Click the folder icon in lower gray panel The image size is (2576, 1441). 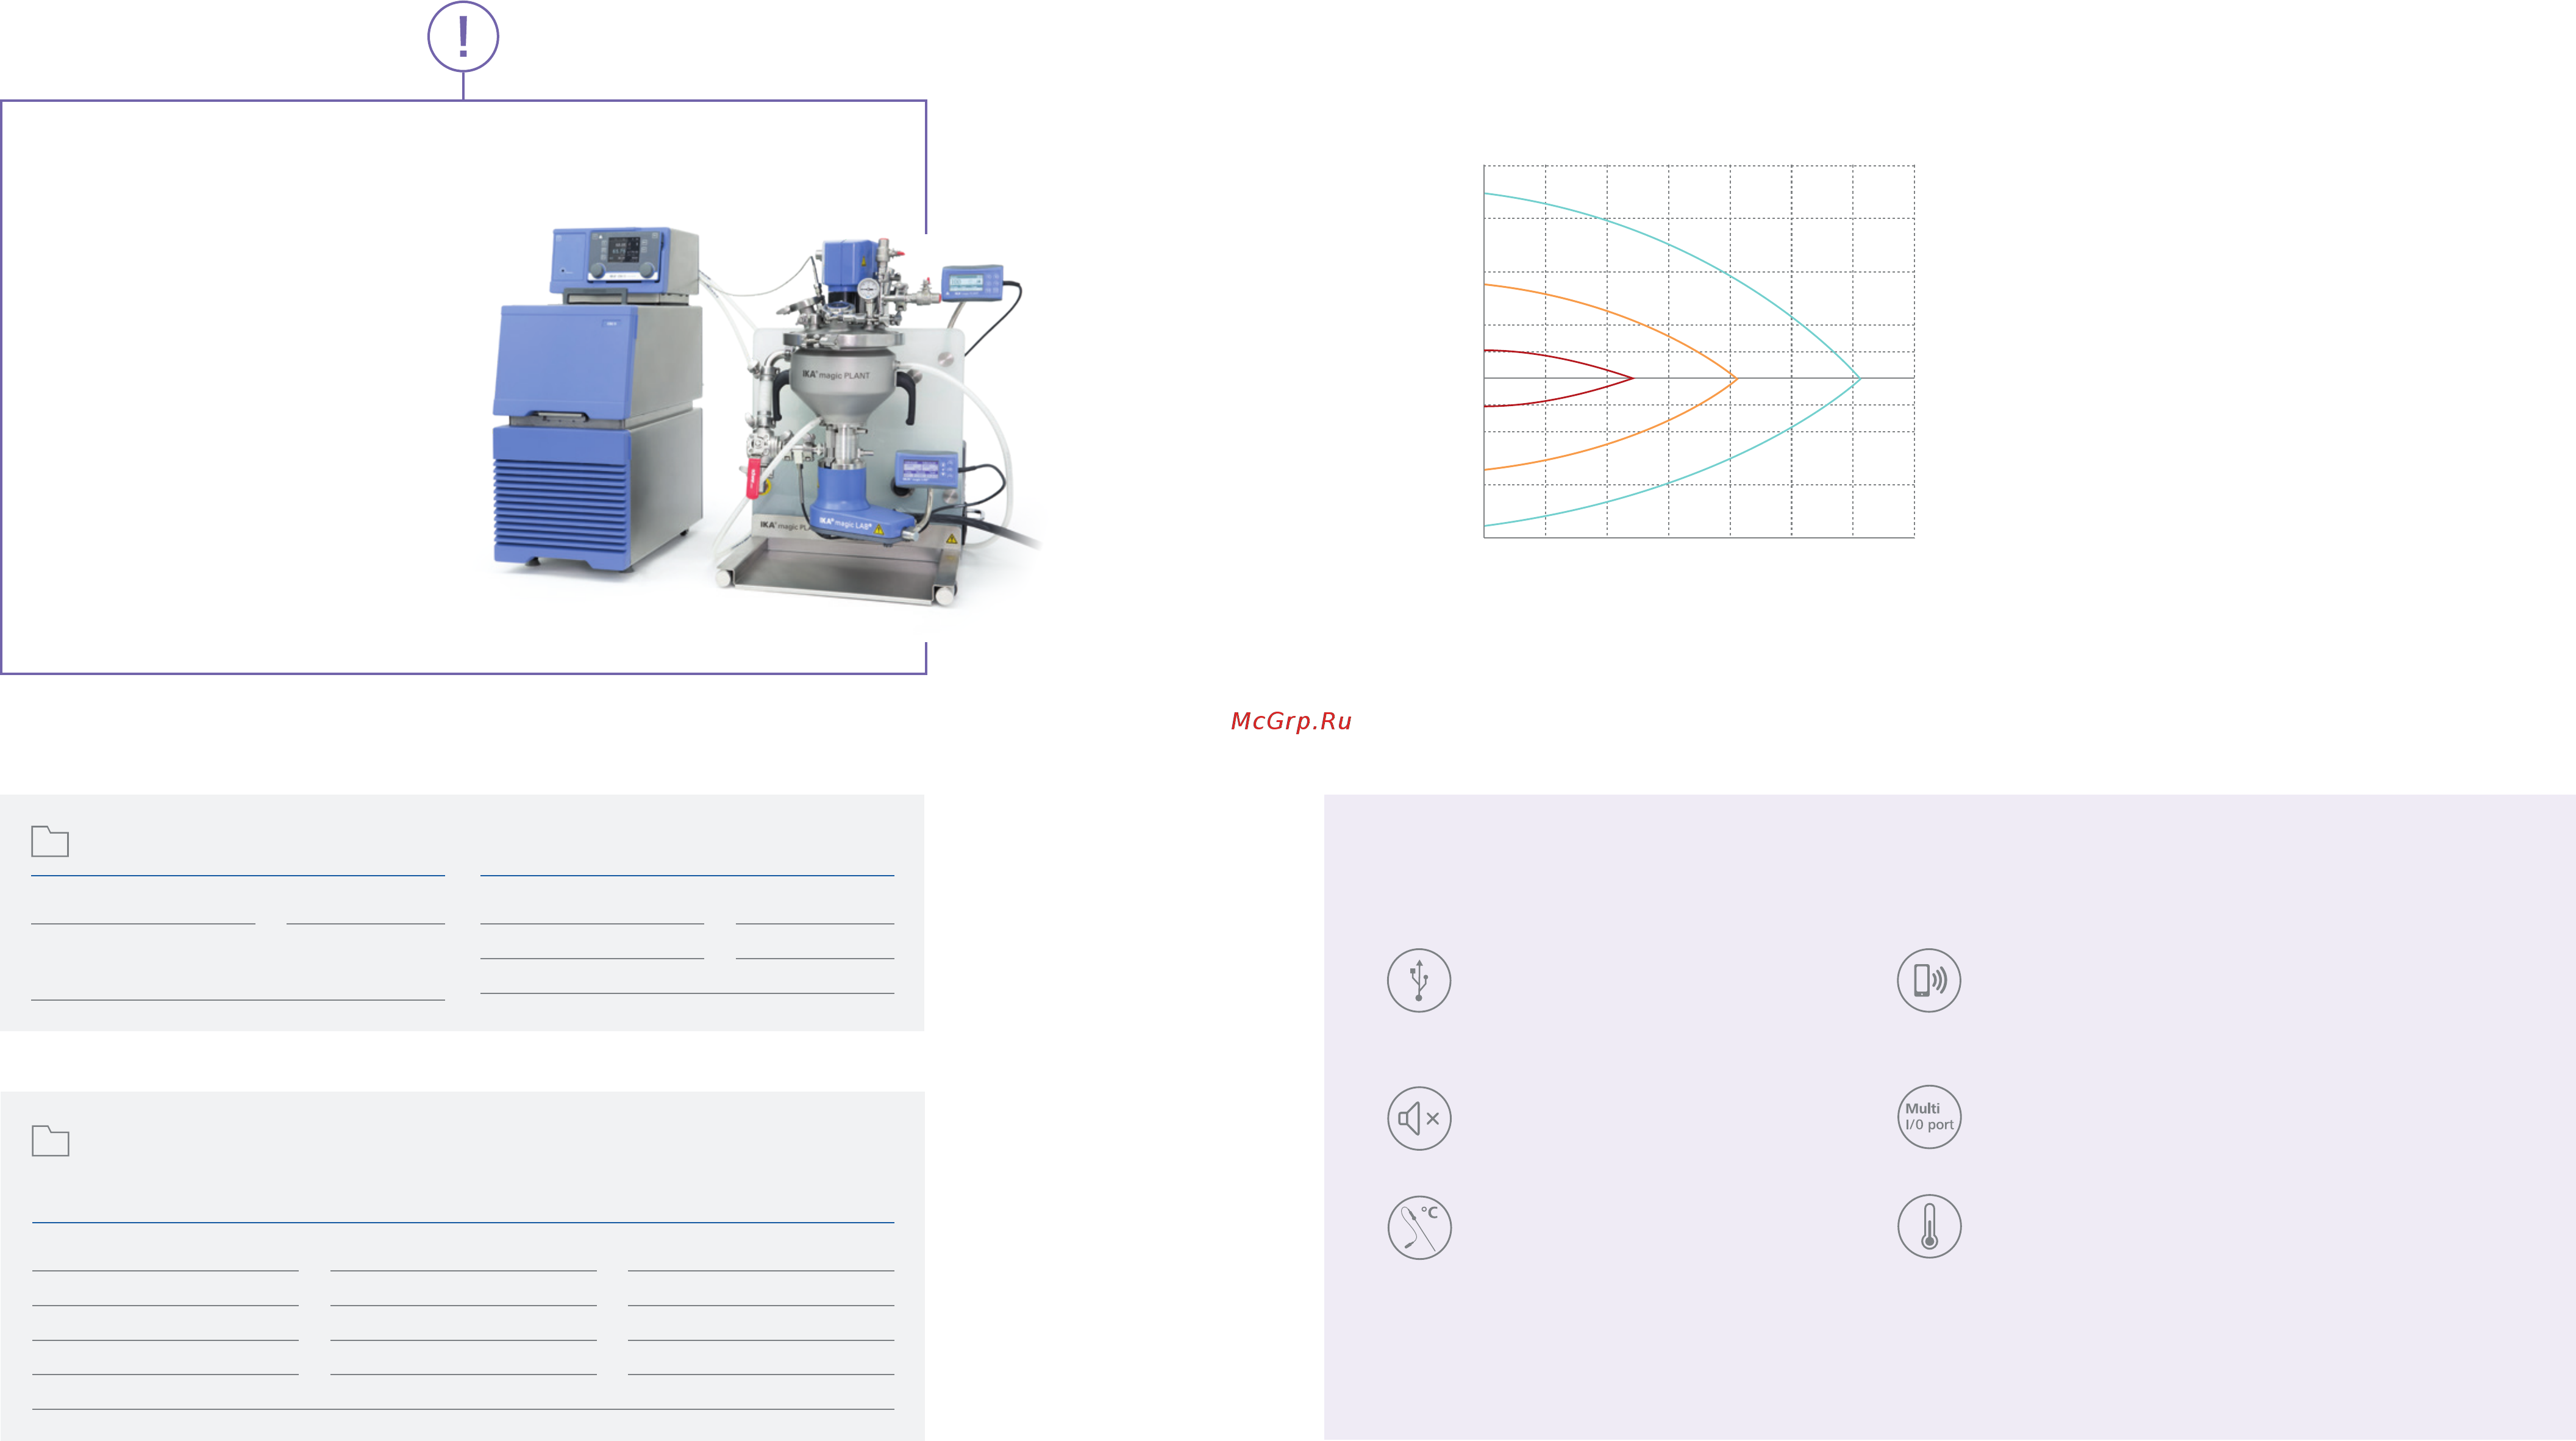click(50, 1141)
